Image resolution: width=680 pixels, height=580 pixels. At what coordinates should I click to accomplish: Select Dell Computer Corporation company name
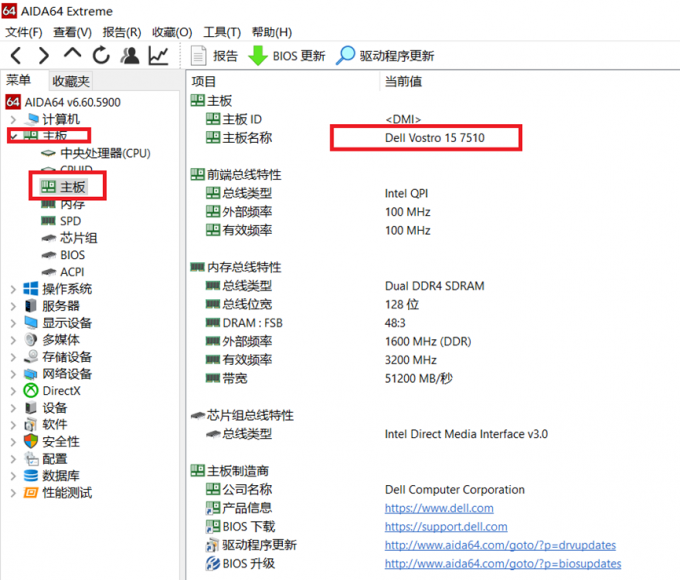(x=454, y=490)
